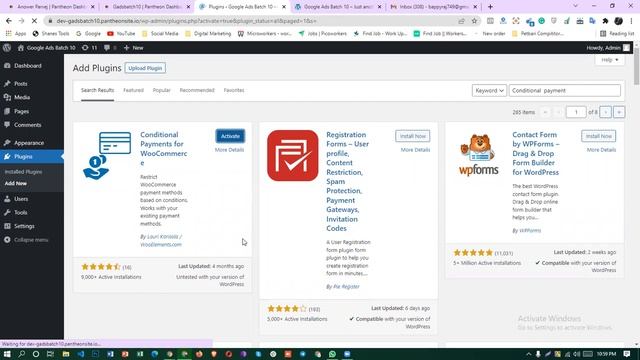Go to the next page of results

point(605,112)
